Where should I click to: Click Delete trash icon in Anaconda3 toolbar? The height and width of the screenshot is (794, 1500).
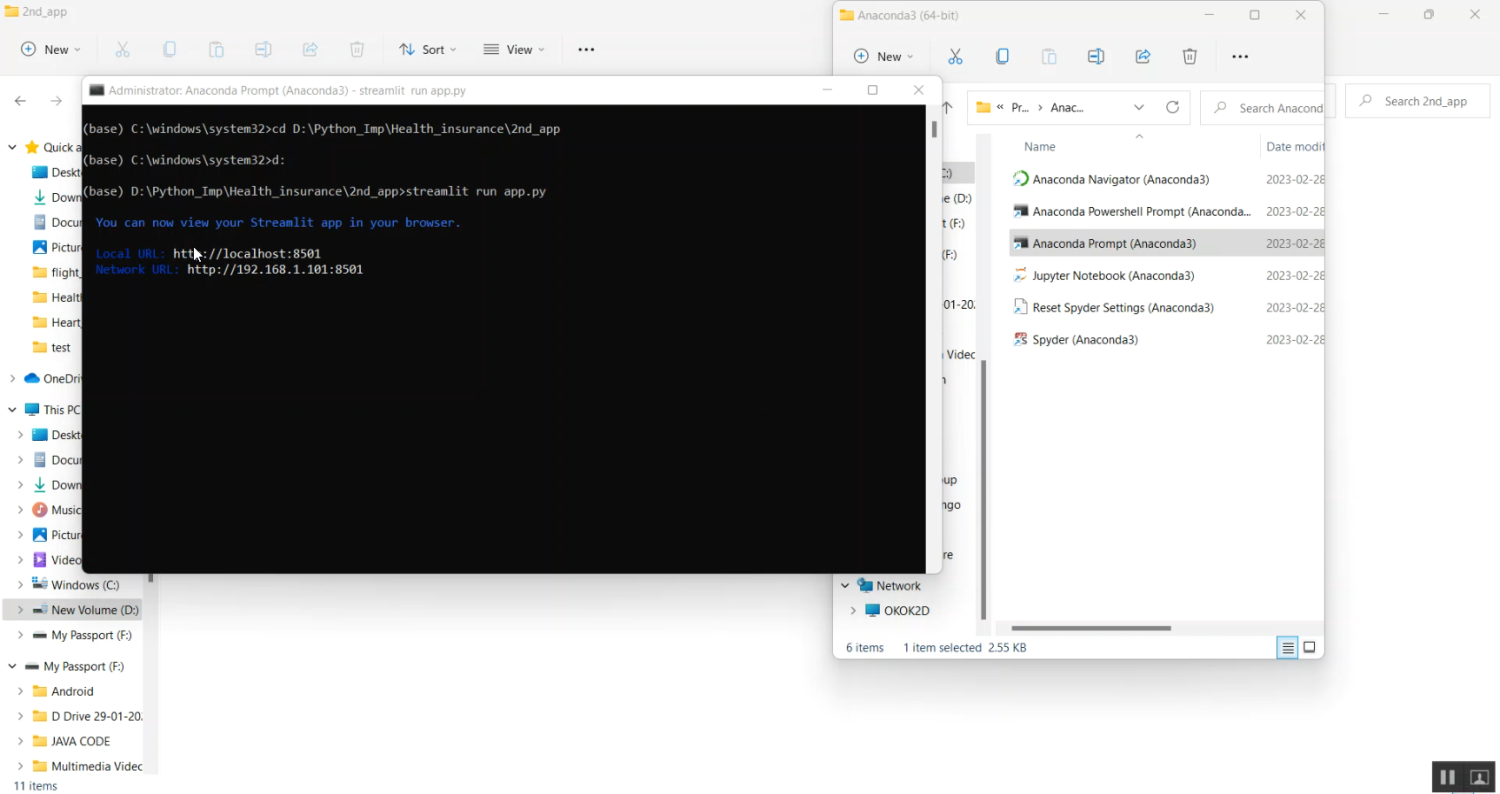pyautogui.click(x=1189, y=57)
